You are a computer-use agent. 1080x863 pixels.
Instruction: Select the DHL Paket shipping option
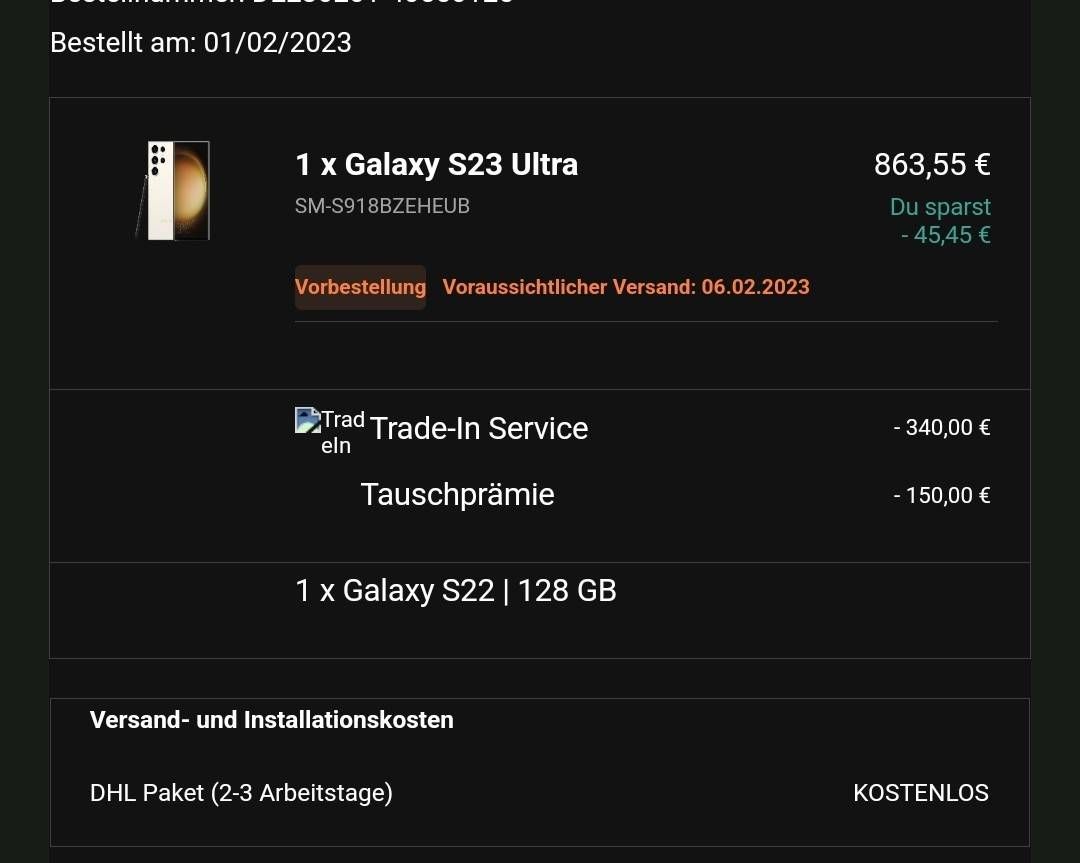[241, 793]
